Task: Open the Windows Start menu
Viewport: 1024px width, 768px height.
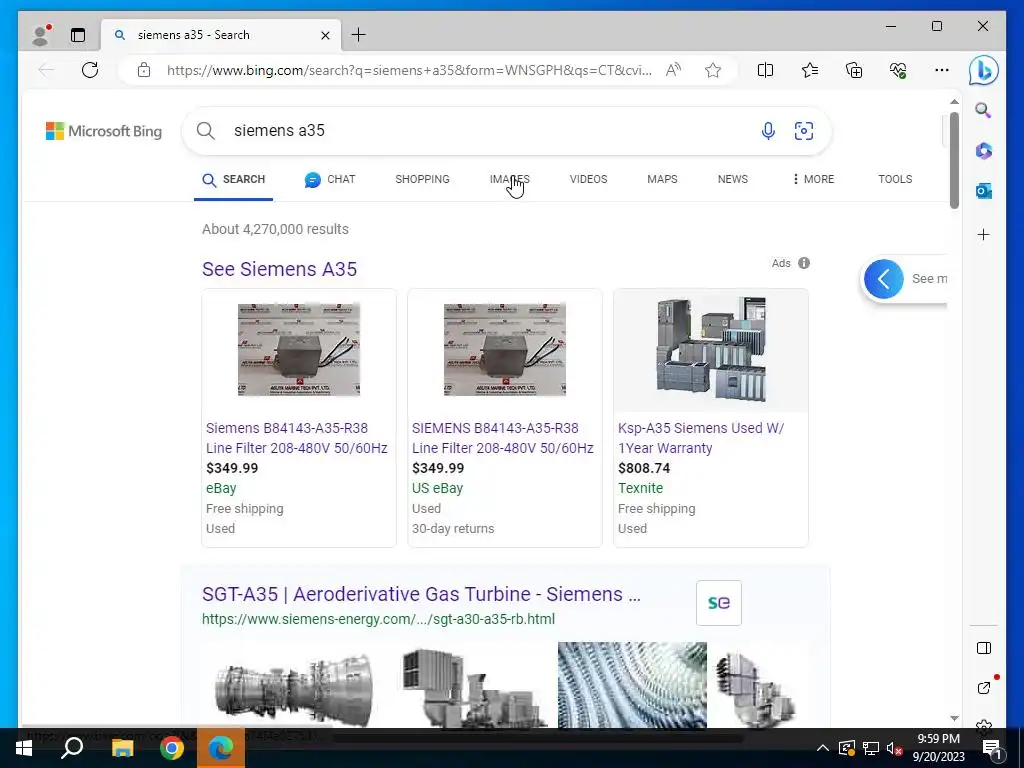Action: pos(24,748)
